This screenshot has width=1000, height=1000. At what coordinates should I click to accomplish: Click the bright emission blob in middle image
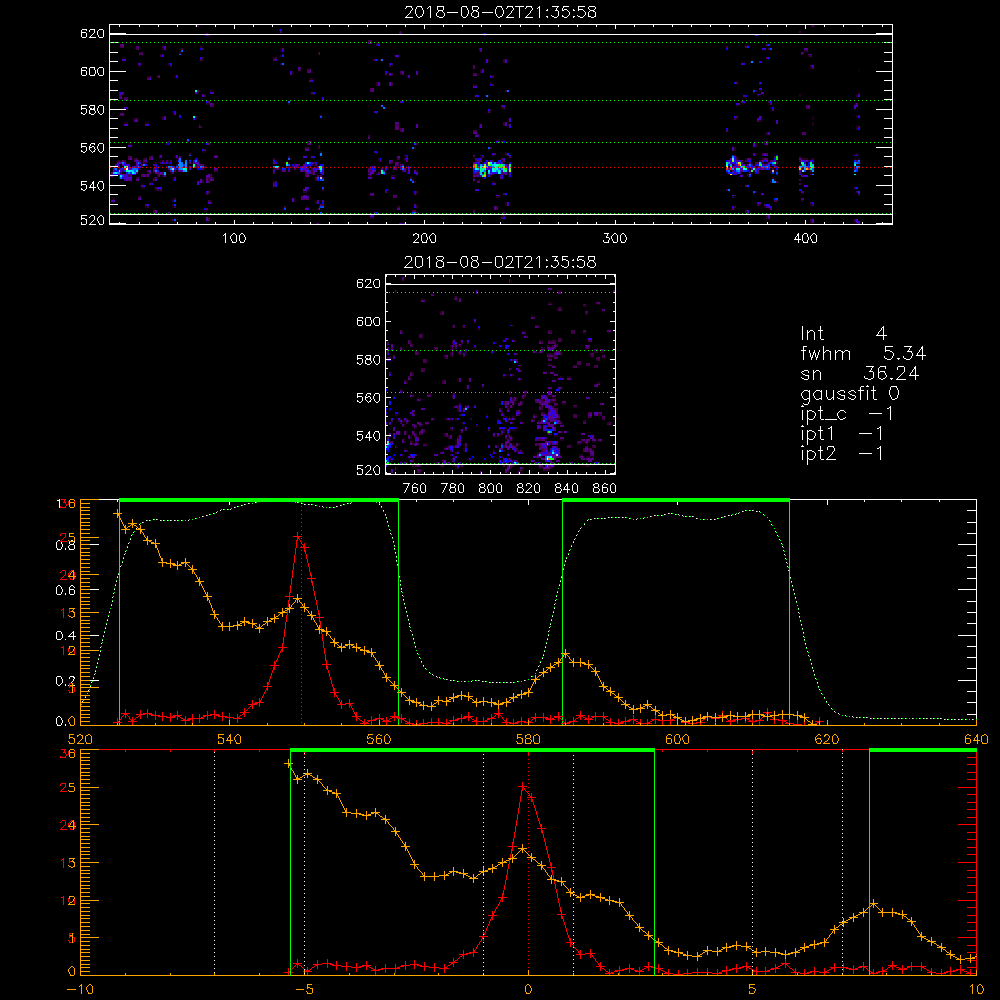(550, 454)
